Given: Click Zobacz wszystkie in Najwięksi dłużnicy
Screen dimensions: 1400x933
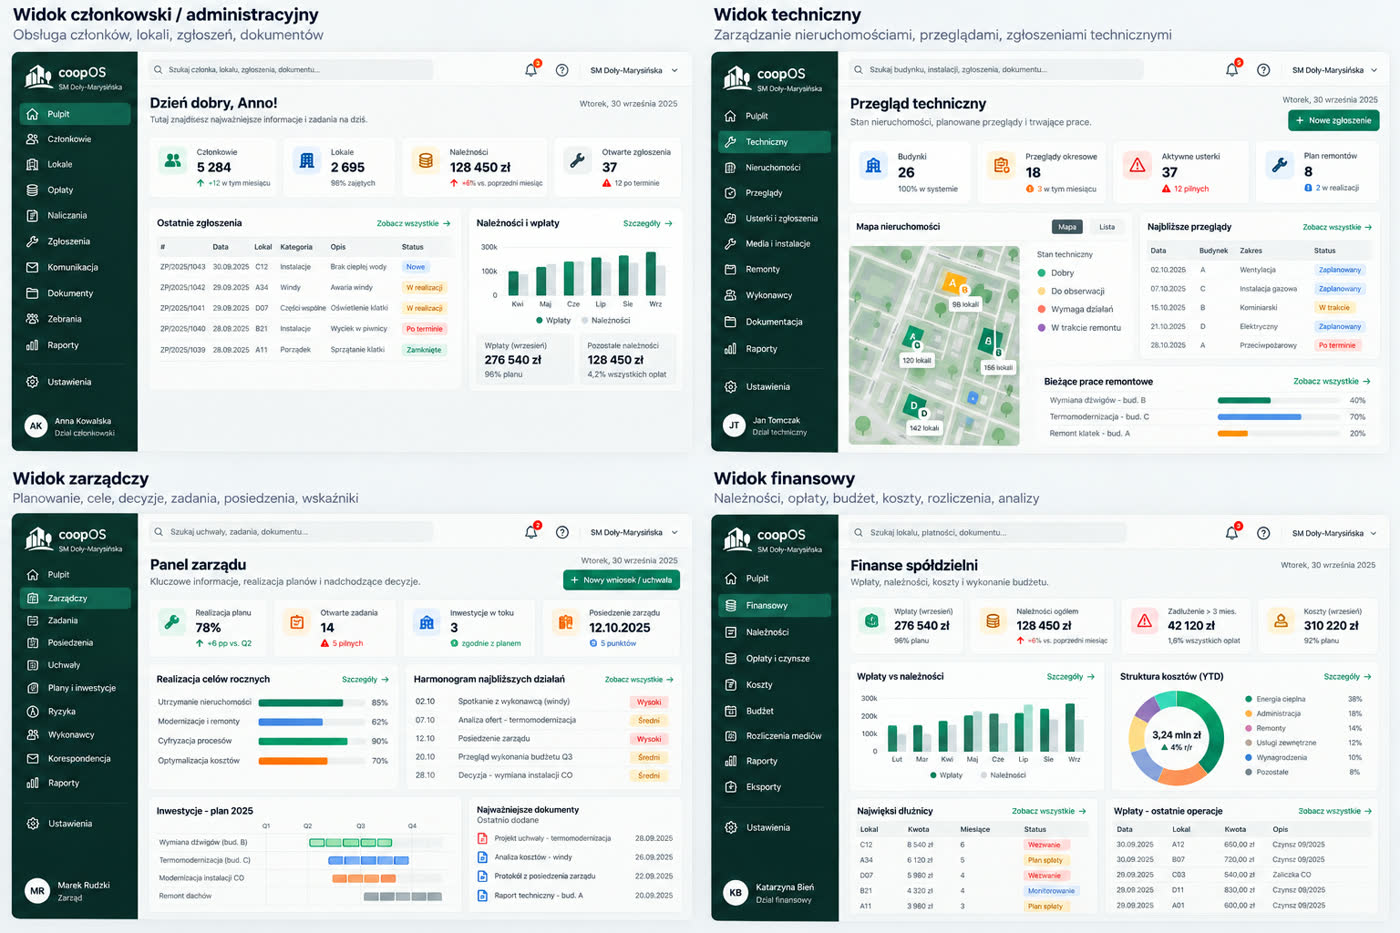Looking at the screenshot, I should point(1048,811).
